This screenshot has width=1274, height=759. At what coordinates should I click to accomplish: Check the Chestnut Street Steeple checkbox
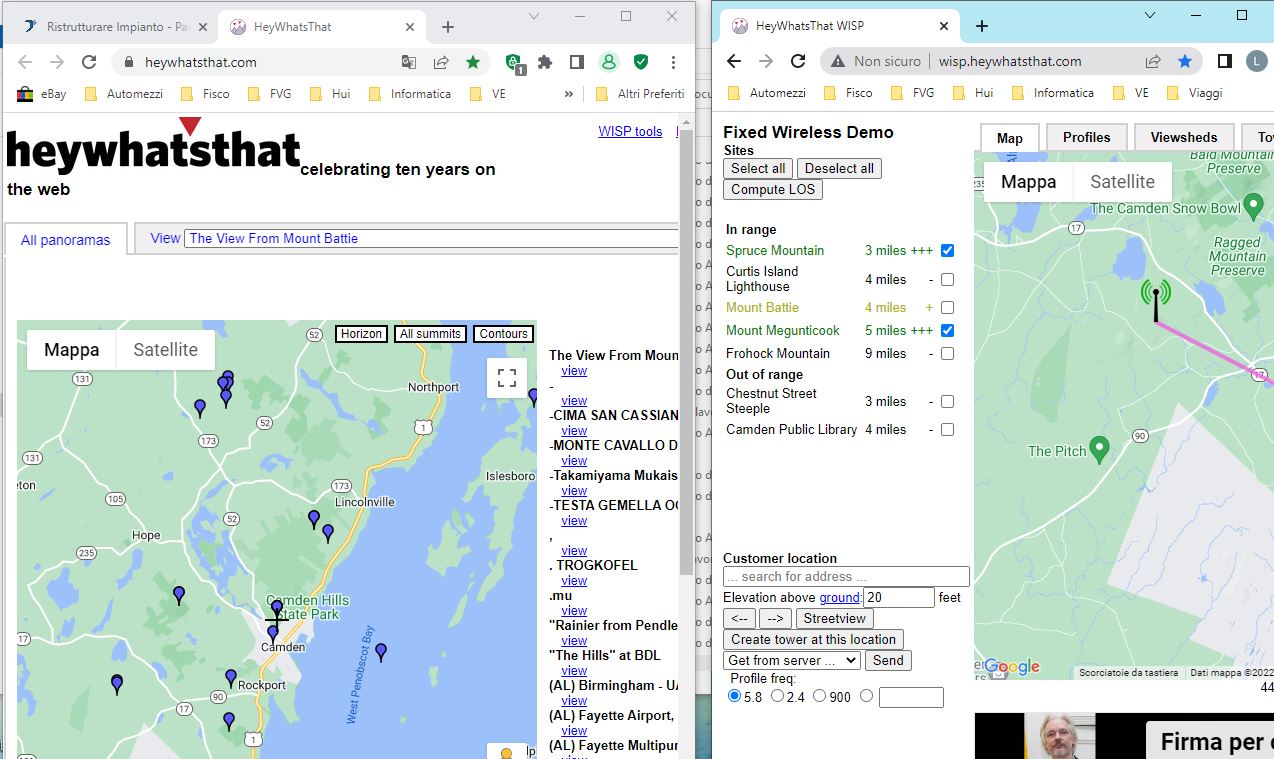pyautogui.click(x=947, y=401)
